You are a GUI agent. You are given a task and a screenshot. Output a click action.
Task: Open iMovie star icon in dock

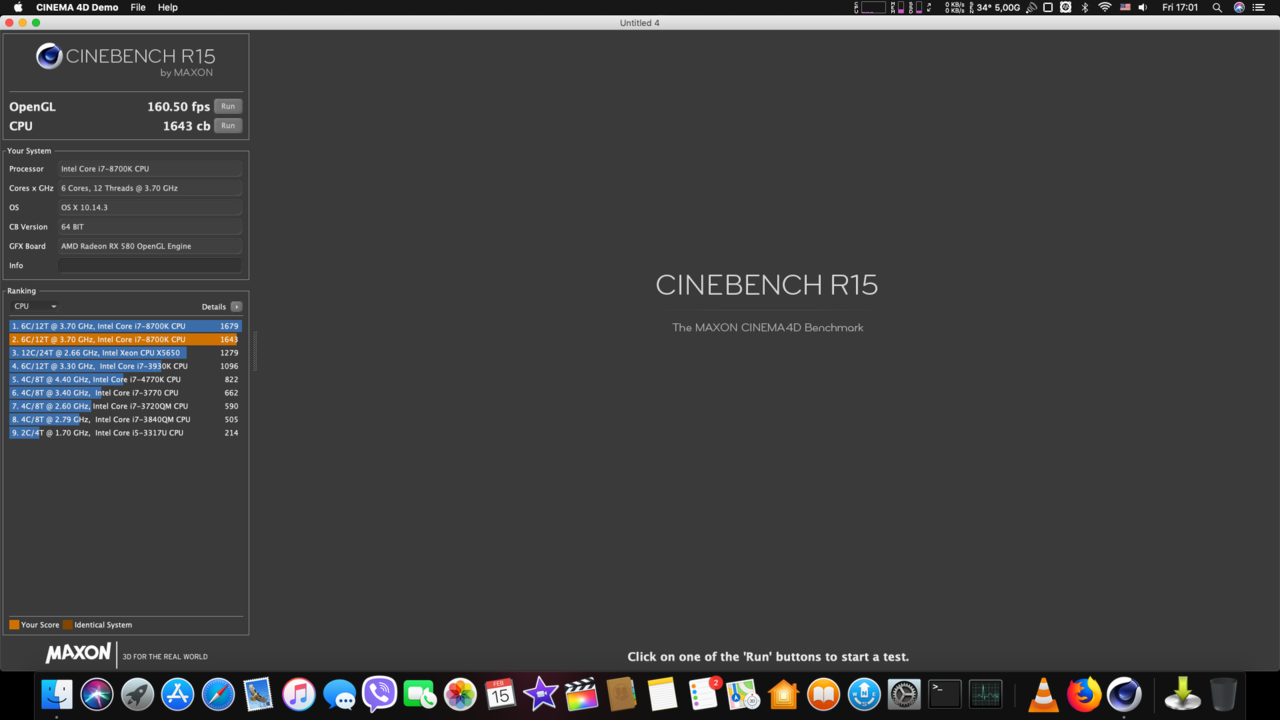[x=541, y=694]
